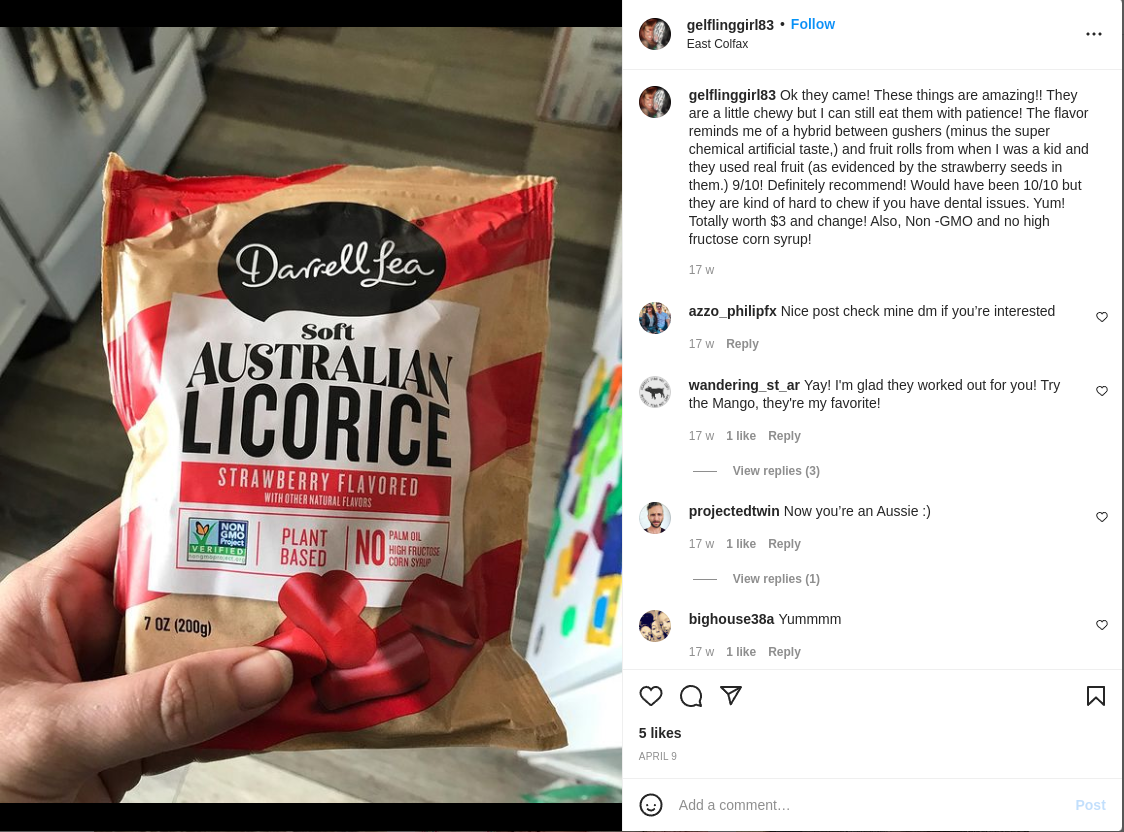Open the comment bubble icon
This screenshot has width=1124, height=832.
pyautogui.click(x=691, y=696)
